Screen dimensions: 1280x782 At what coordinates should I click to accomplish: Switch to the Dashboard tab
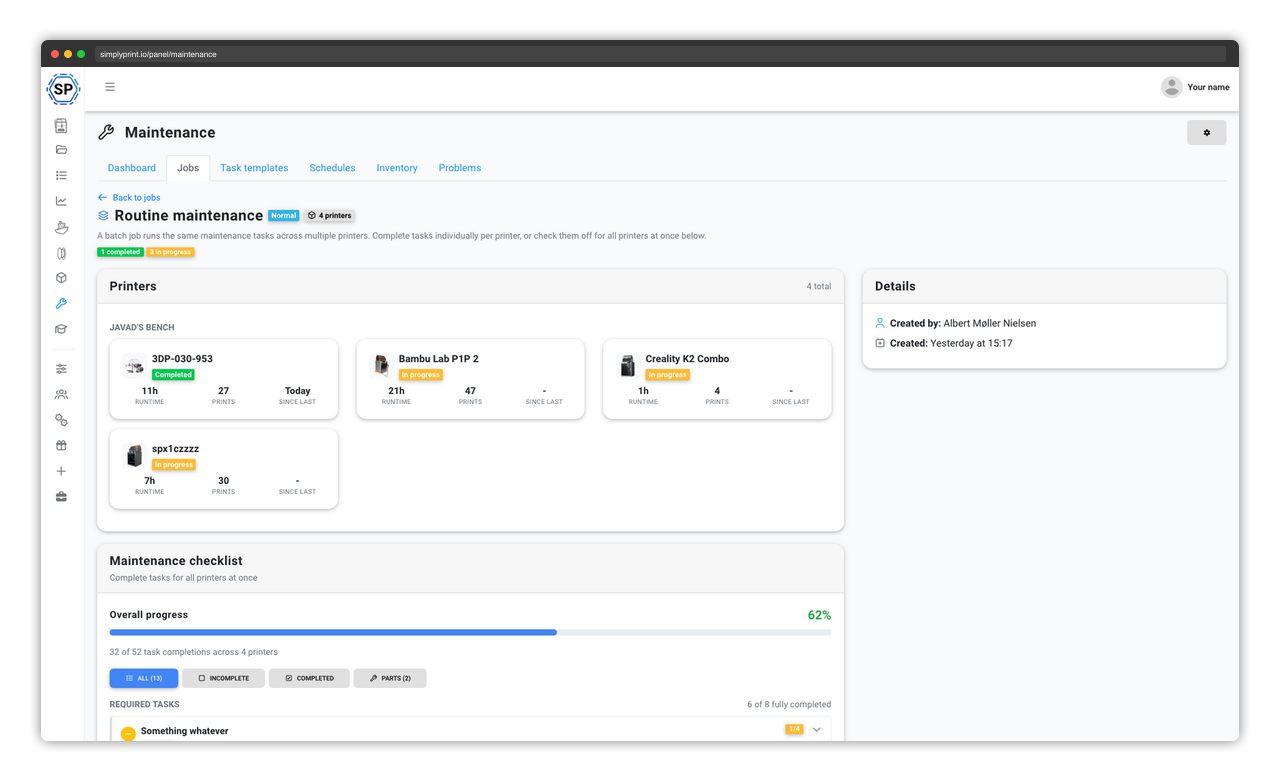click(132, 168)
